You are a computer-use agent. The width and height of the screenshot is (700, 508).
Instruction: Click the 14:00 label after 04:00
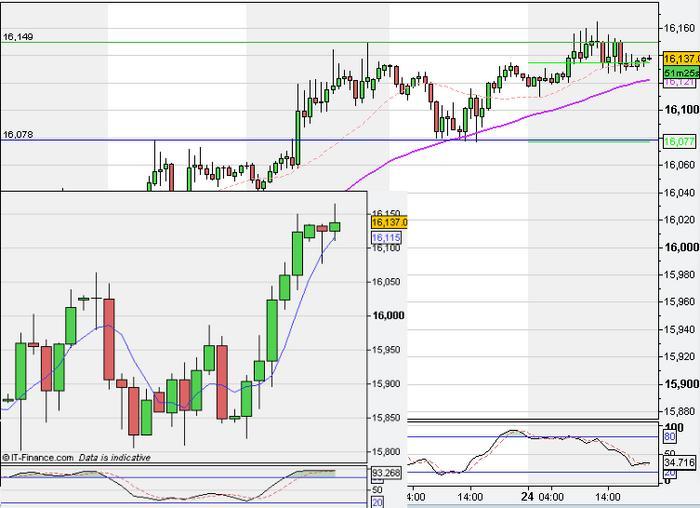[x=608, y=497]
